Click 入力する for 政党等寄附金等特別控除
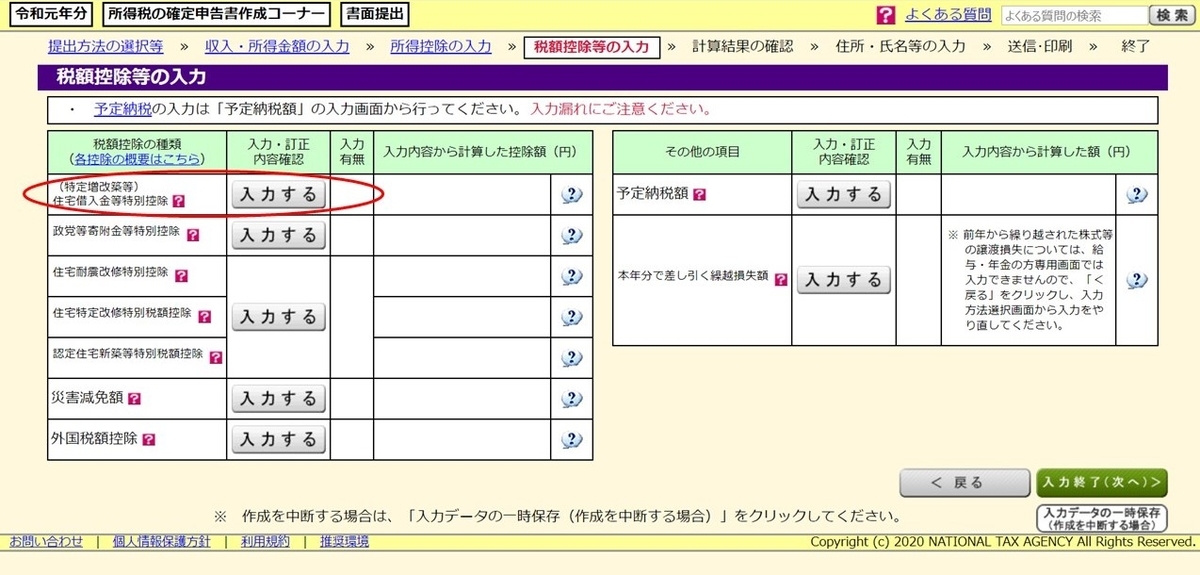The image size is (1200, 575). pyautogui.click(x=279, y=235)
